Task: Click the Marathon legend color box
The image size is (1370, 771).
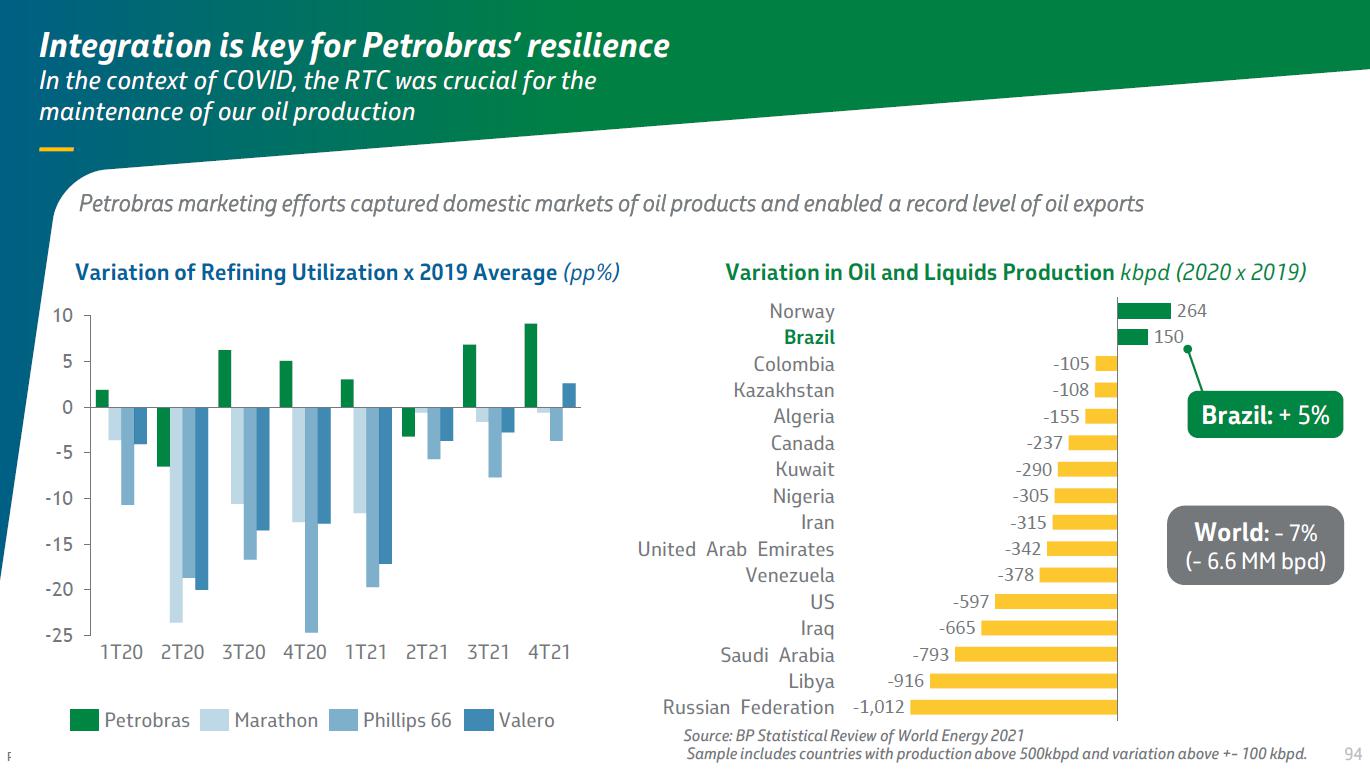Action: click(x=215, y=720)
